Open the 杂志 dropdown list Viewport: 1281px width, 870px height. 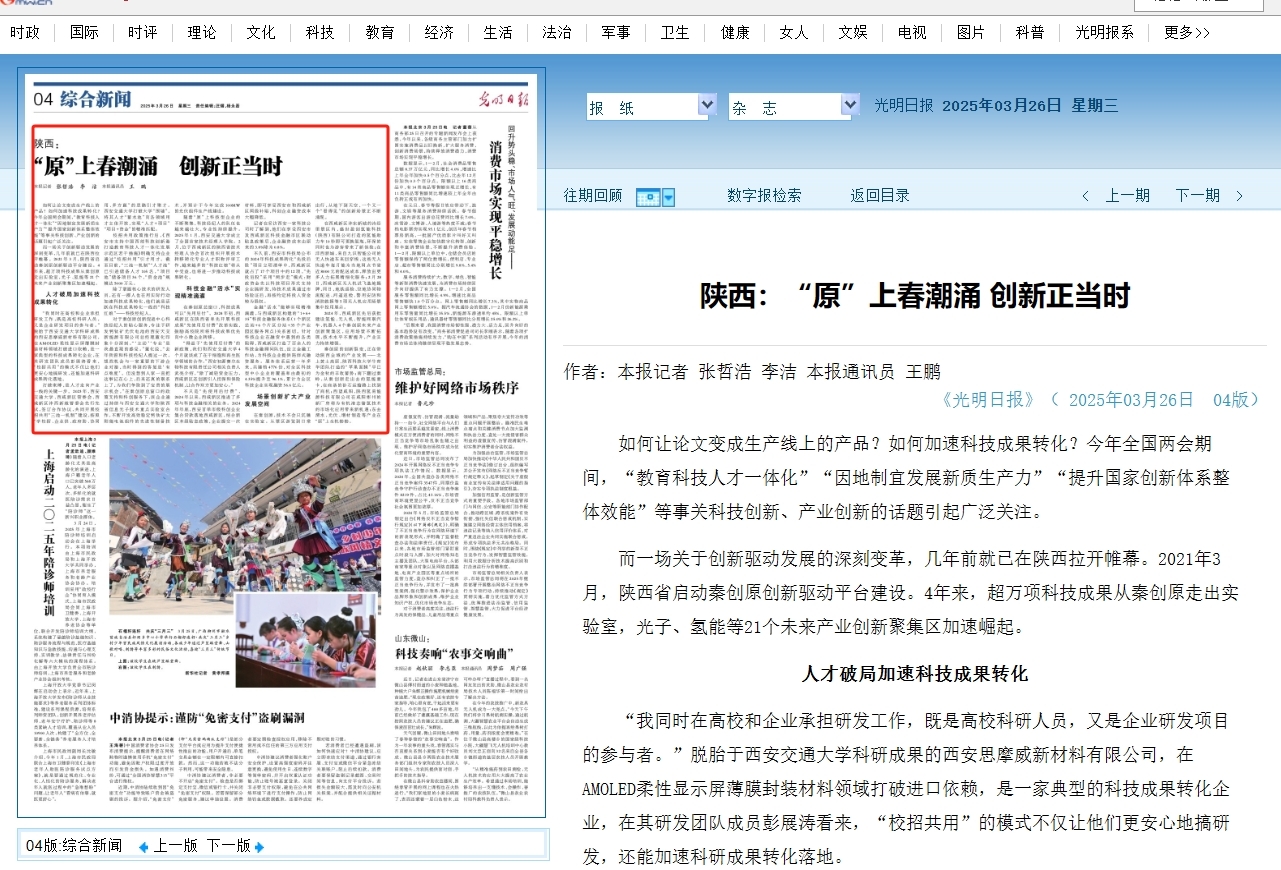[850, 106]
